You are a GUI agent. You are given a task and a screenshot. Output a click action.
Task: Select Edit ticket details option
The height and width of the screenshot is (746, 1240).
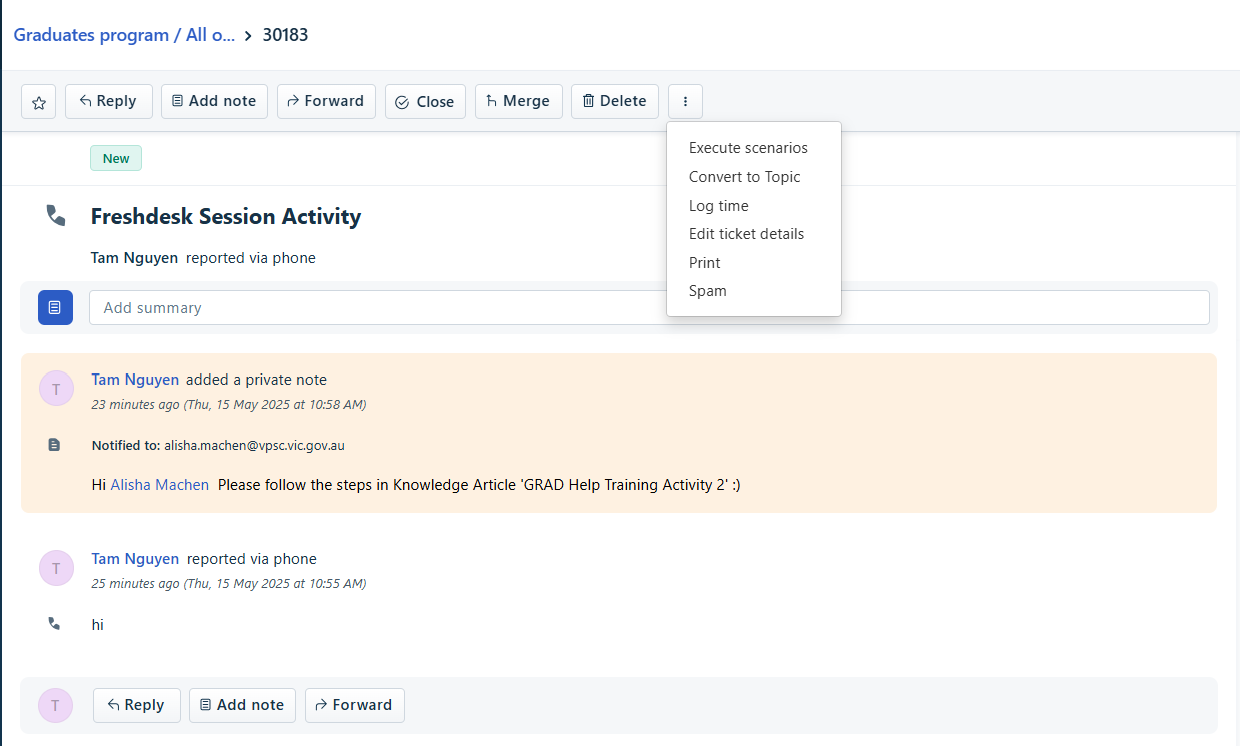[x=746, y=234]
